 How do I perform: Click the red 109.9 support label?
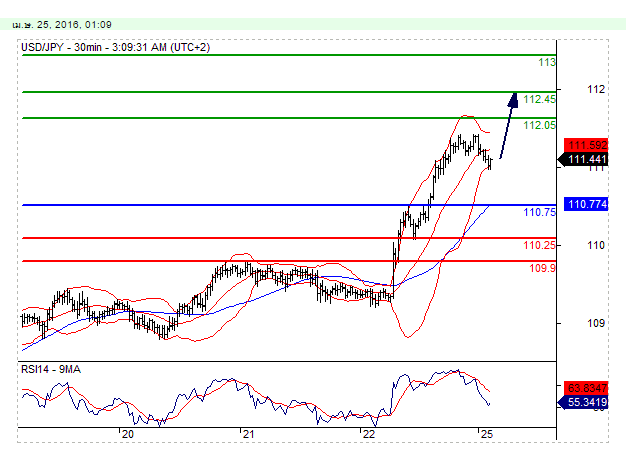tap(542, 268)
